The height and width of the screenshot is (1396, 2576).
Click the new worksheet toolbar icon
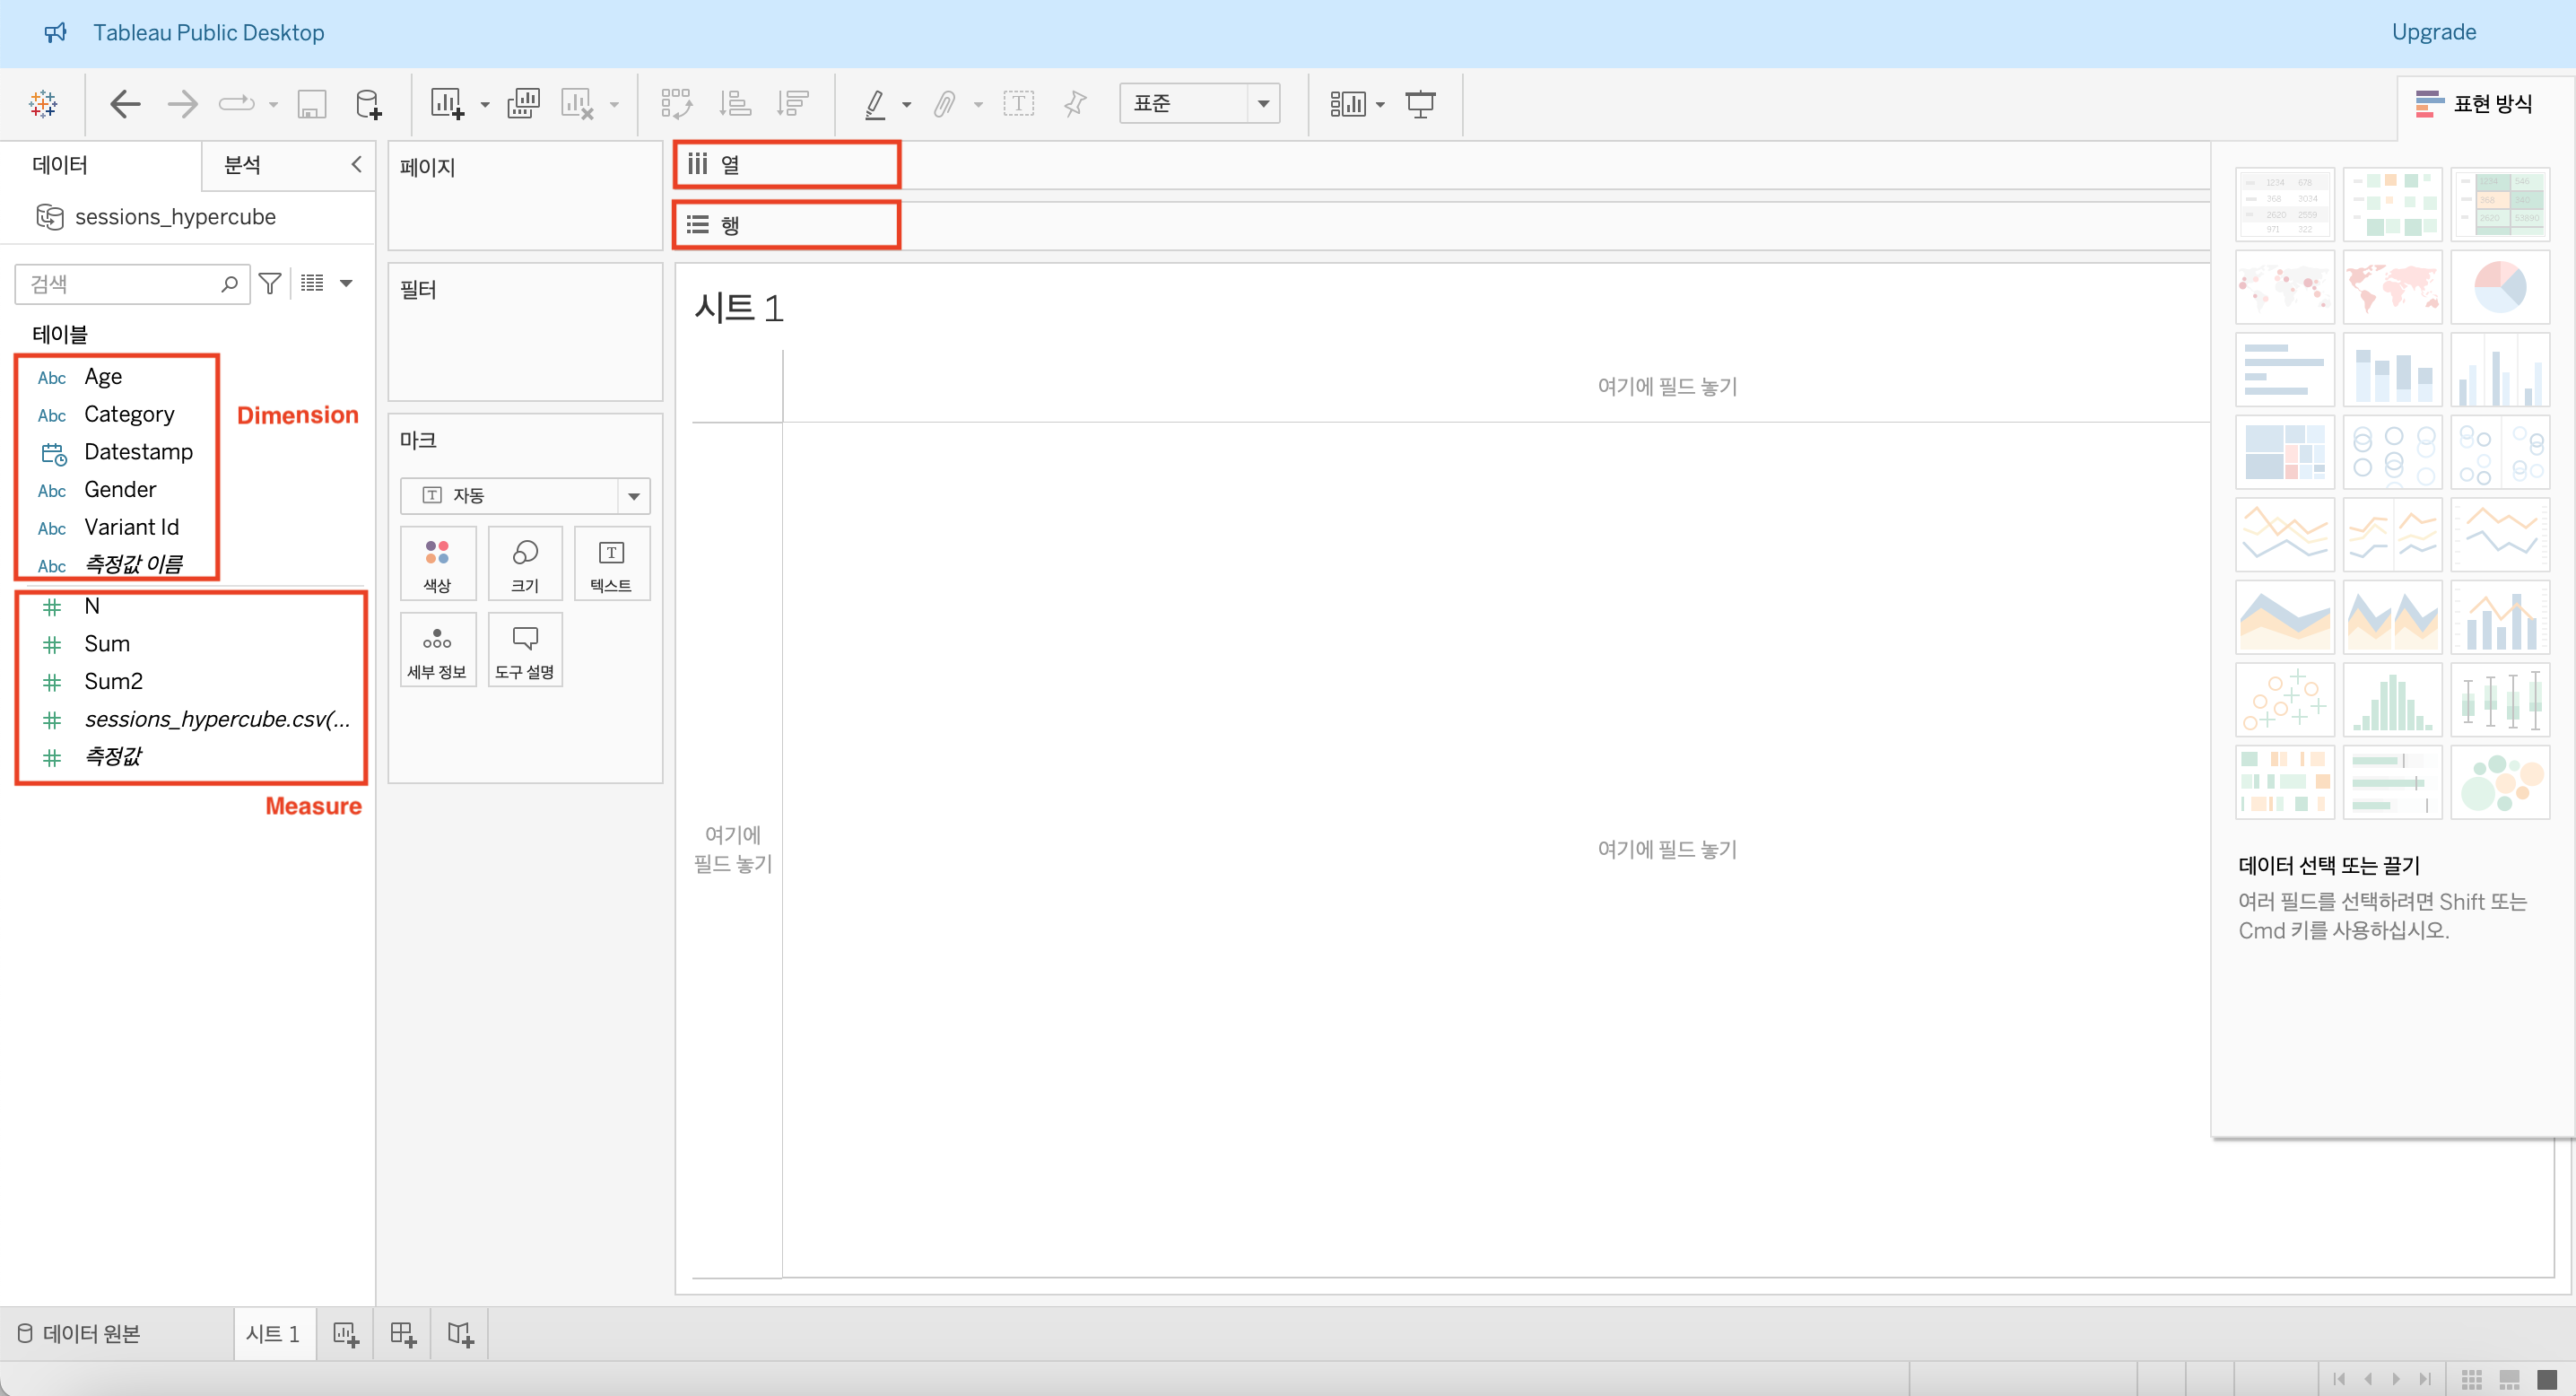tap(447, 103)
